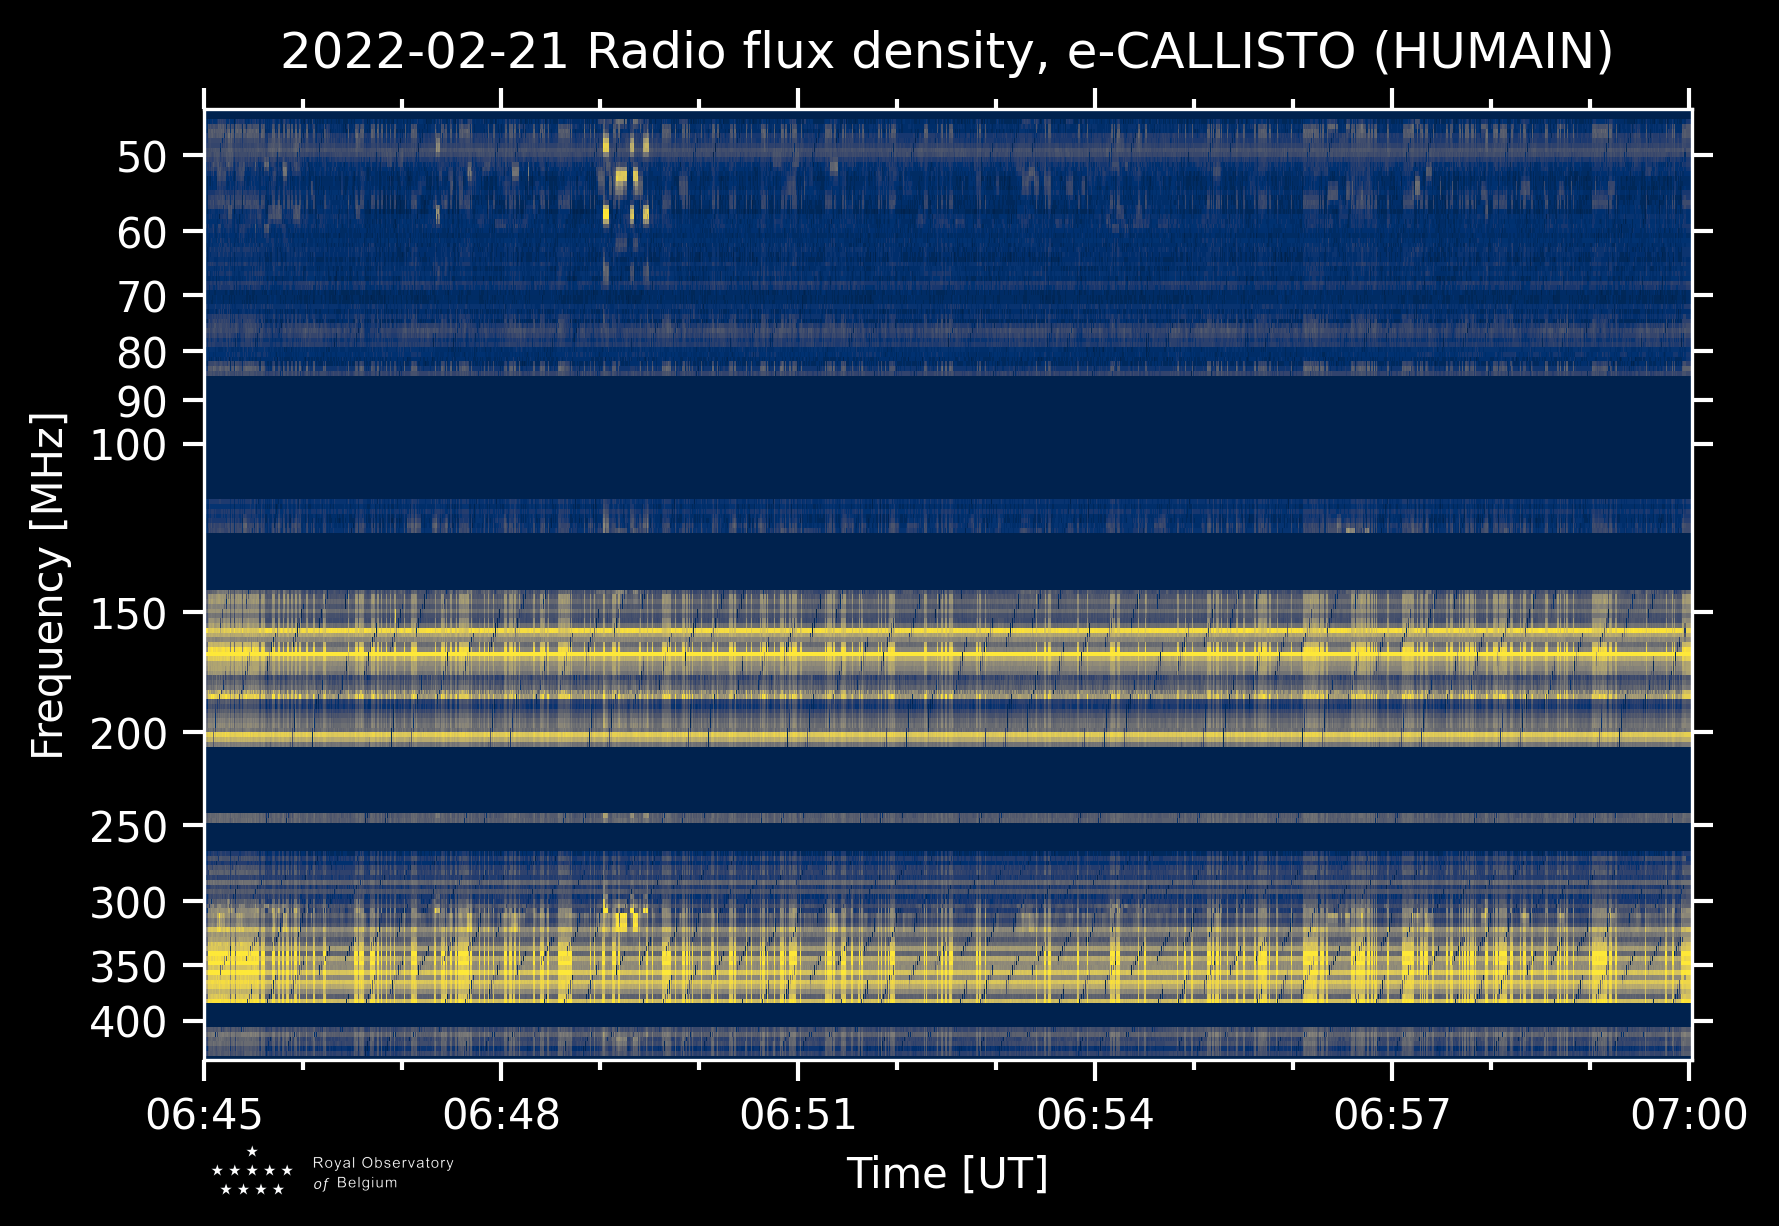Screen dimensions: 1779x1226
Task: Click the 06:51 time tick label
Action: click(798, 1114)
